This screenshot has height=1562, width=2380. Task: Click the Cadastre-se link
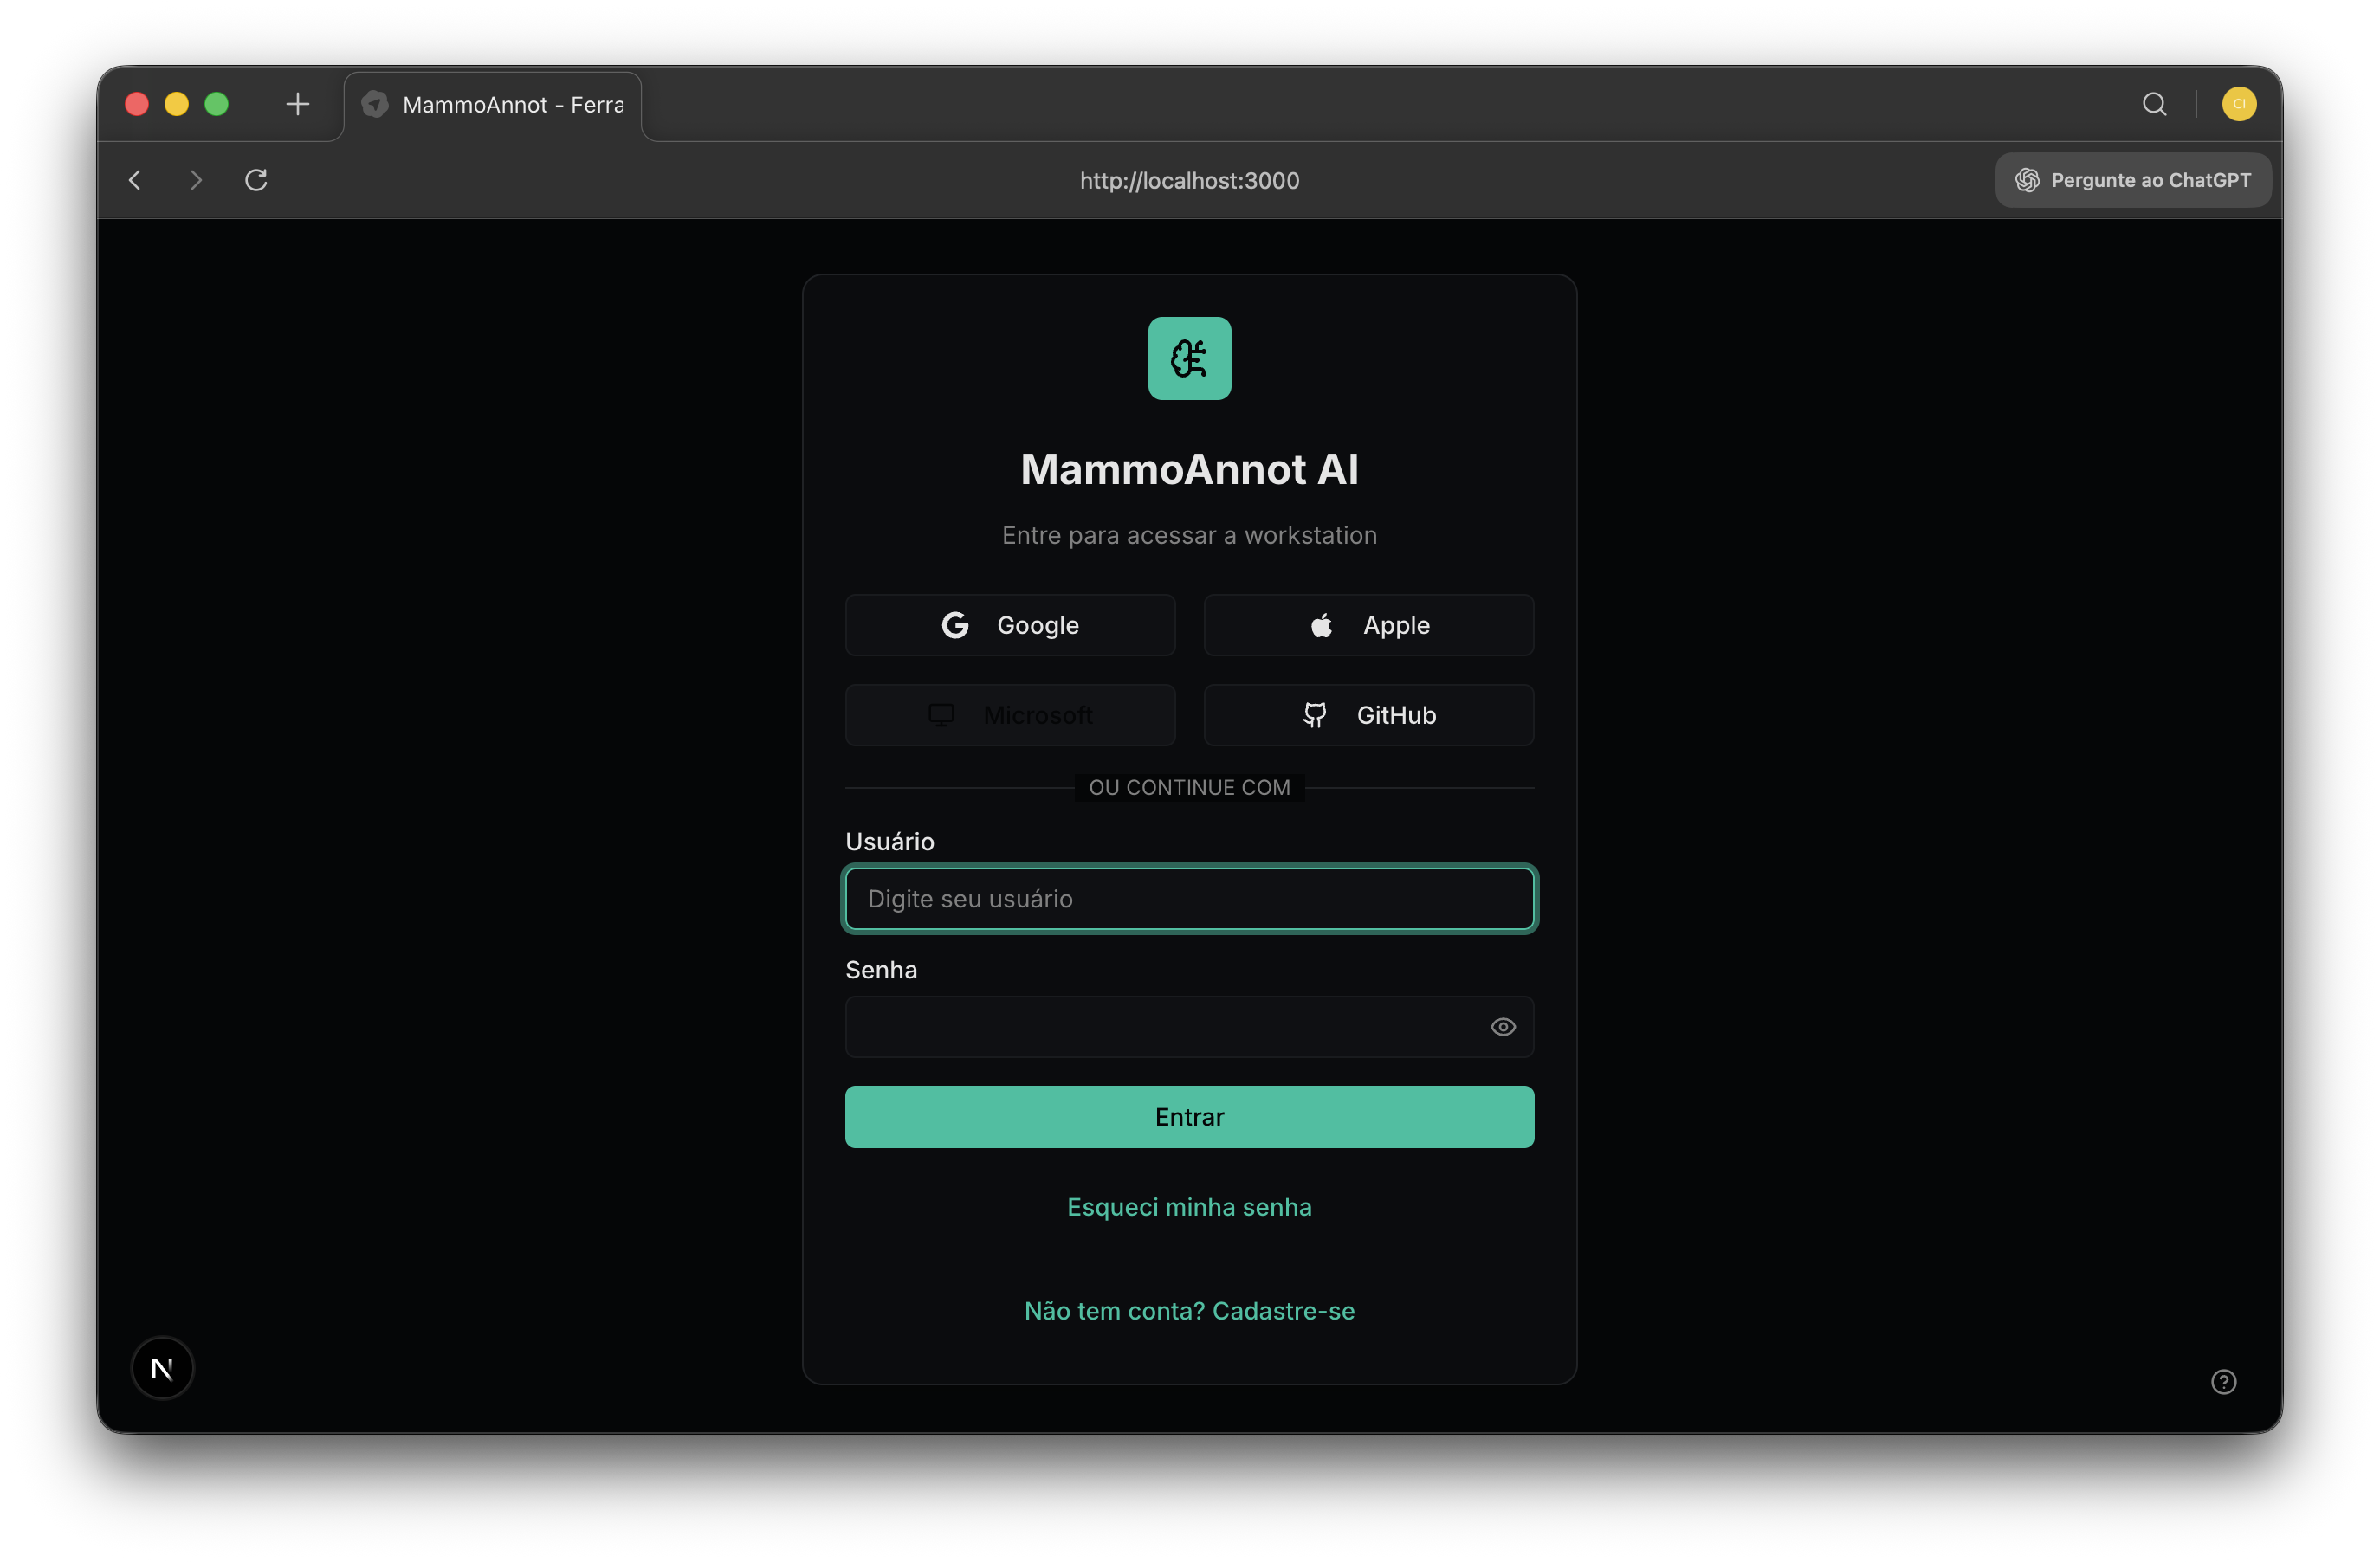point(1283,1310)
